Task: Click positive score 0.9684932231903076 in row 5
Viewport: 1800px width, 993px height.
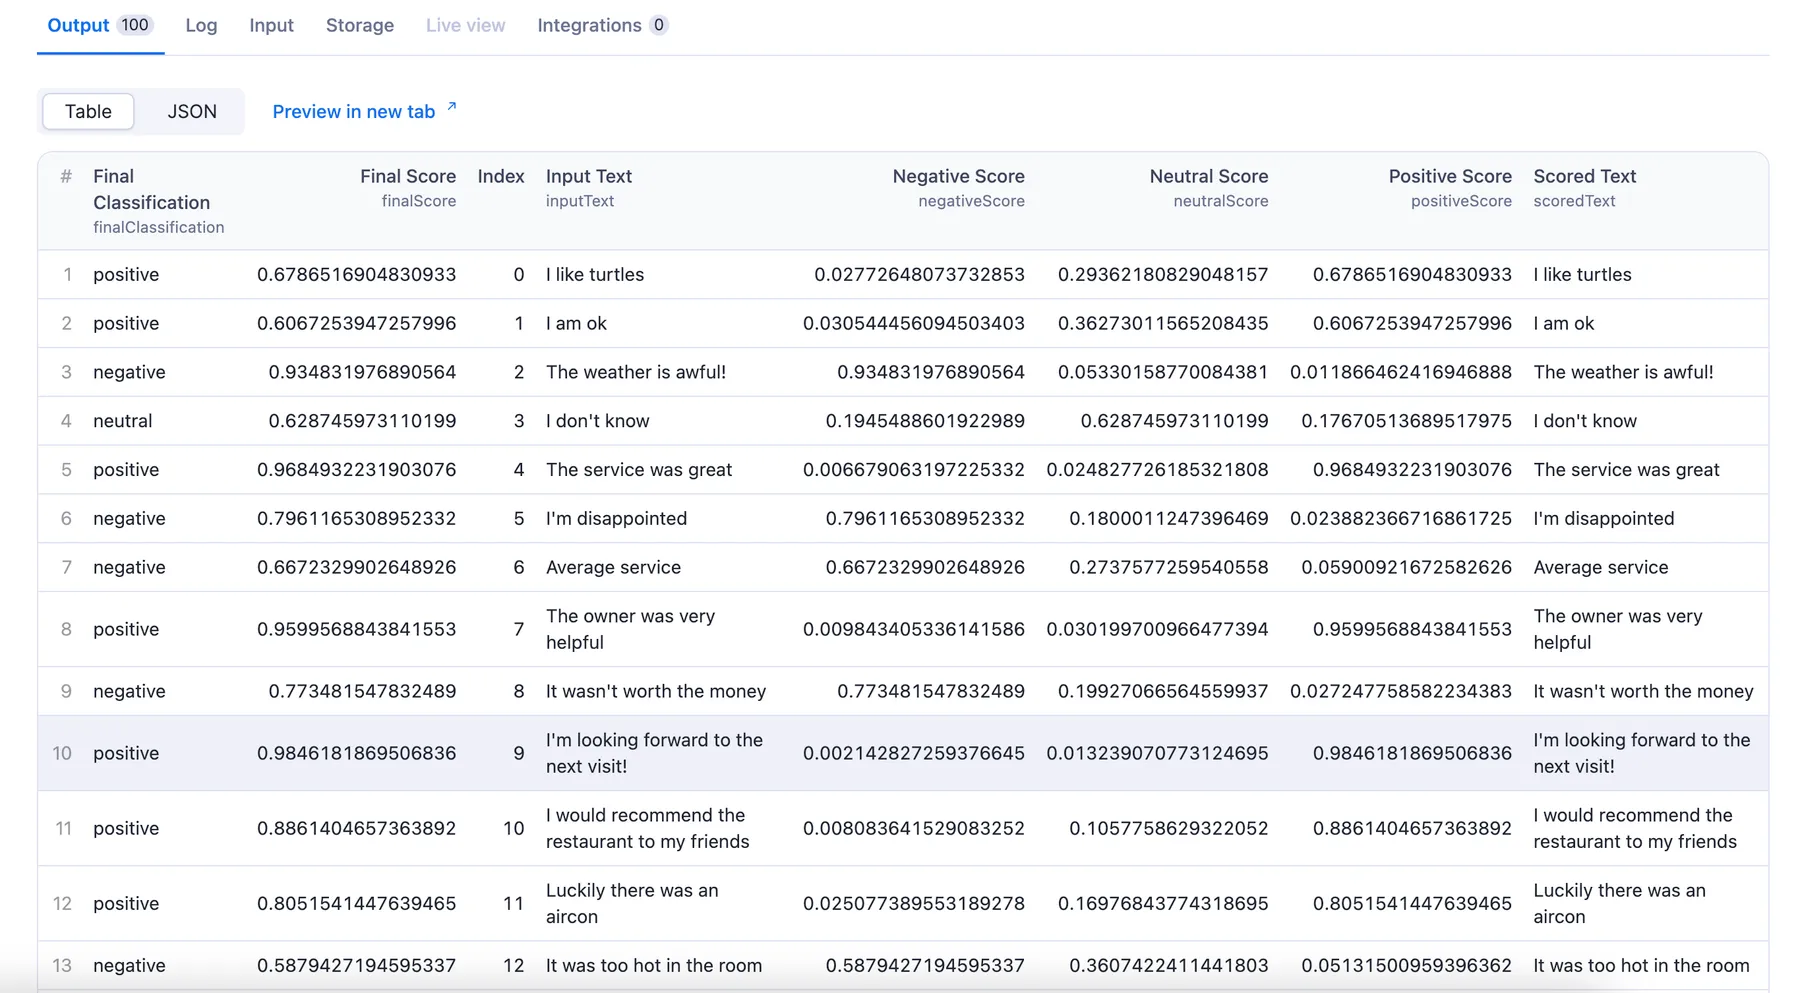Action: 1412,470
